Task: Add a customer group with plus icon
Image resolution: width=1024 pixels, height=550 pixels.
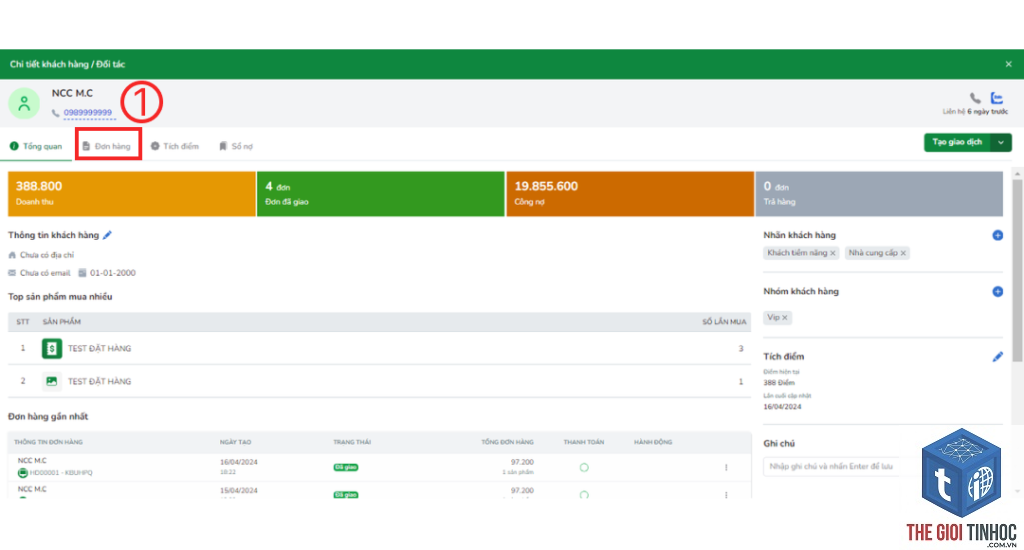Action: 997,291
